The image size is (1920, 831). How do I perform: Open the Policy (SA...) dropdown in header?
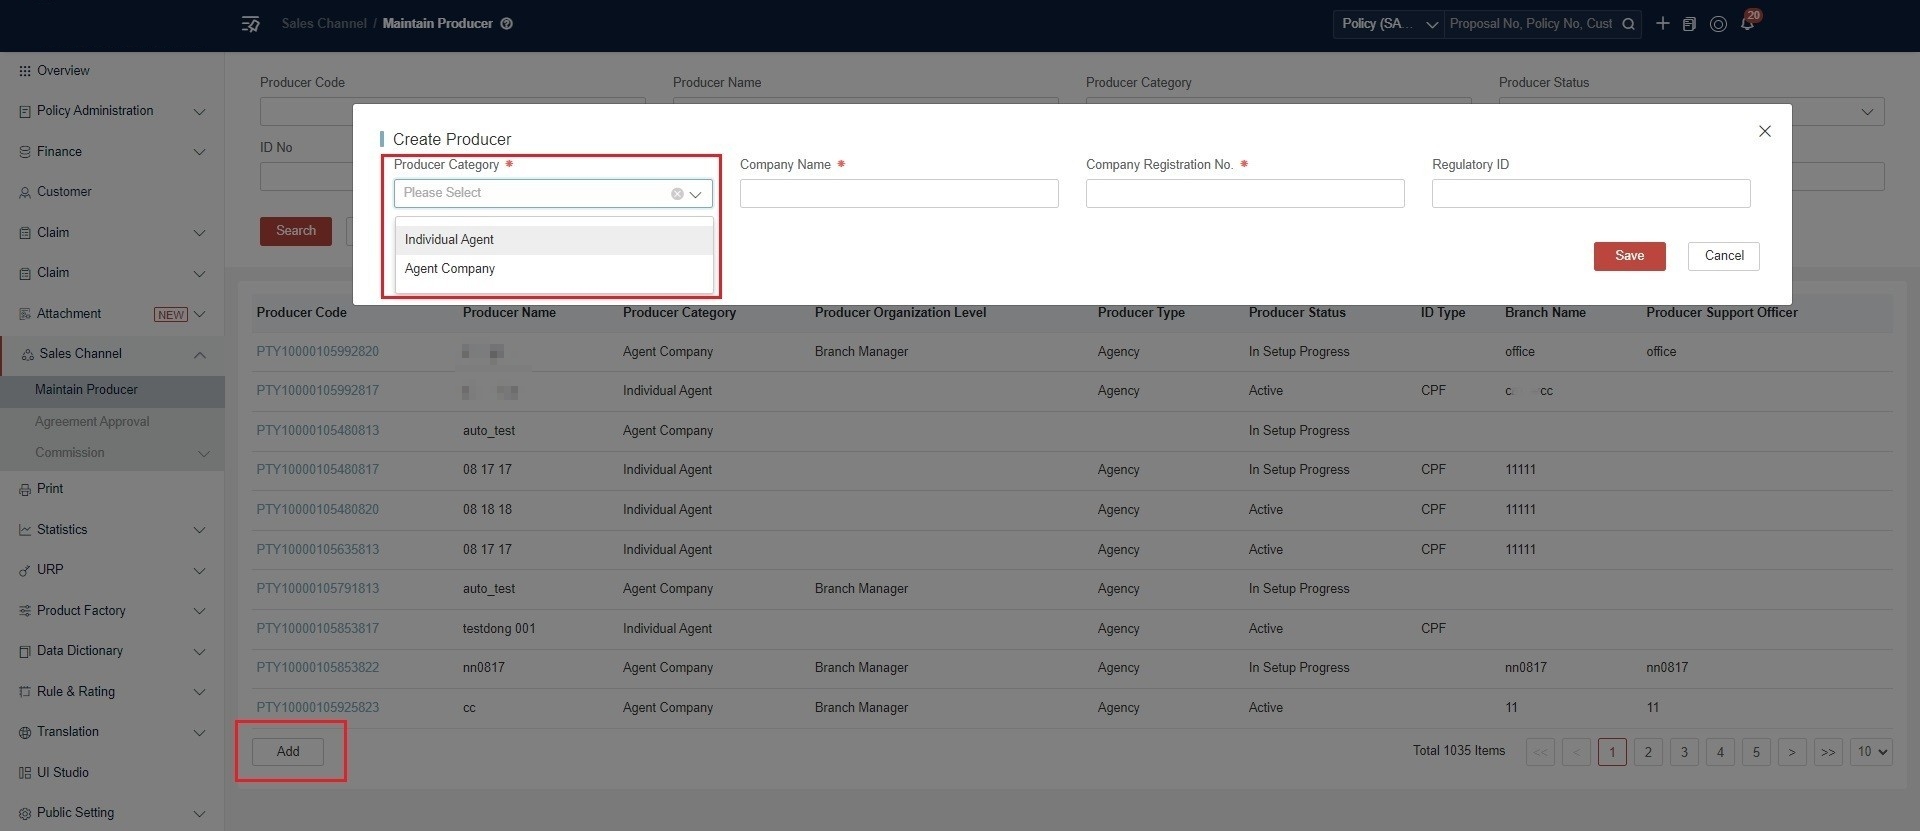[1388, 24]
